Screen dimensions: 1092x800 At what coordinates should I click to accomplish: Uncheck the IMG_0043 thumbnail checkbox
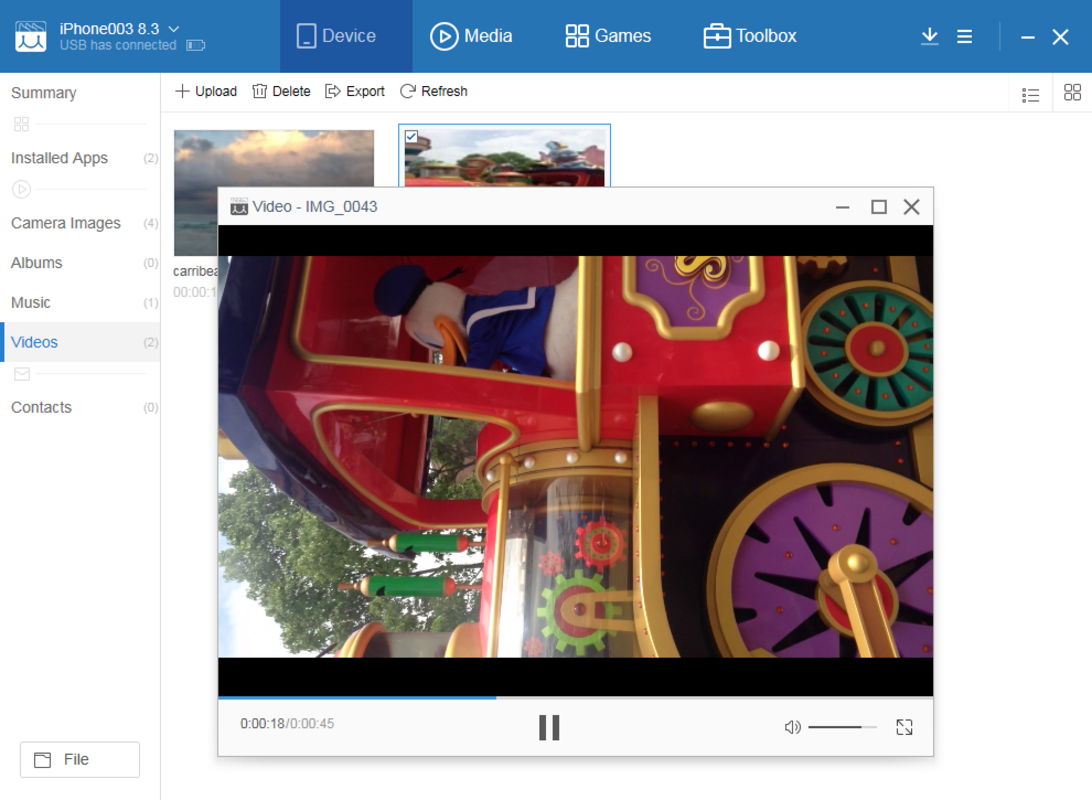(412, 136)
